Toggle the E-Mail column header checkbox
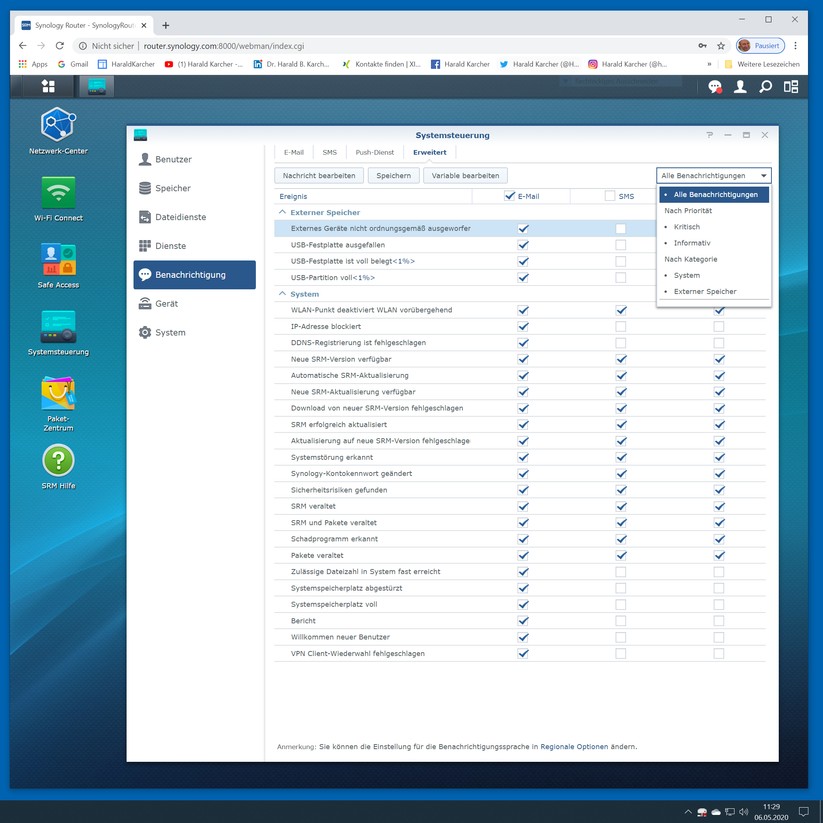The image size is (823, 823). [510, 196]
